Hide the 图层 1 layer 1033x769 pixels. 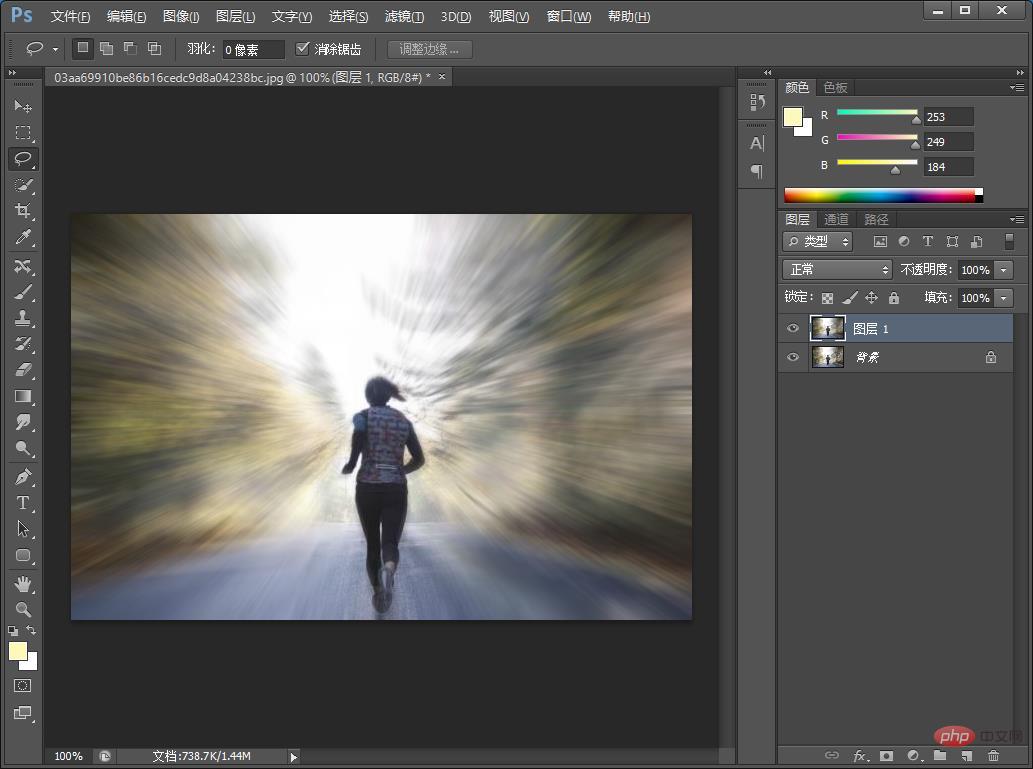point(793,328)
